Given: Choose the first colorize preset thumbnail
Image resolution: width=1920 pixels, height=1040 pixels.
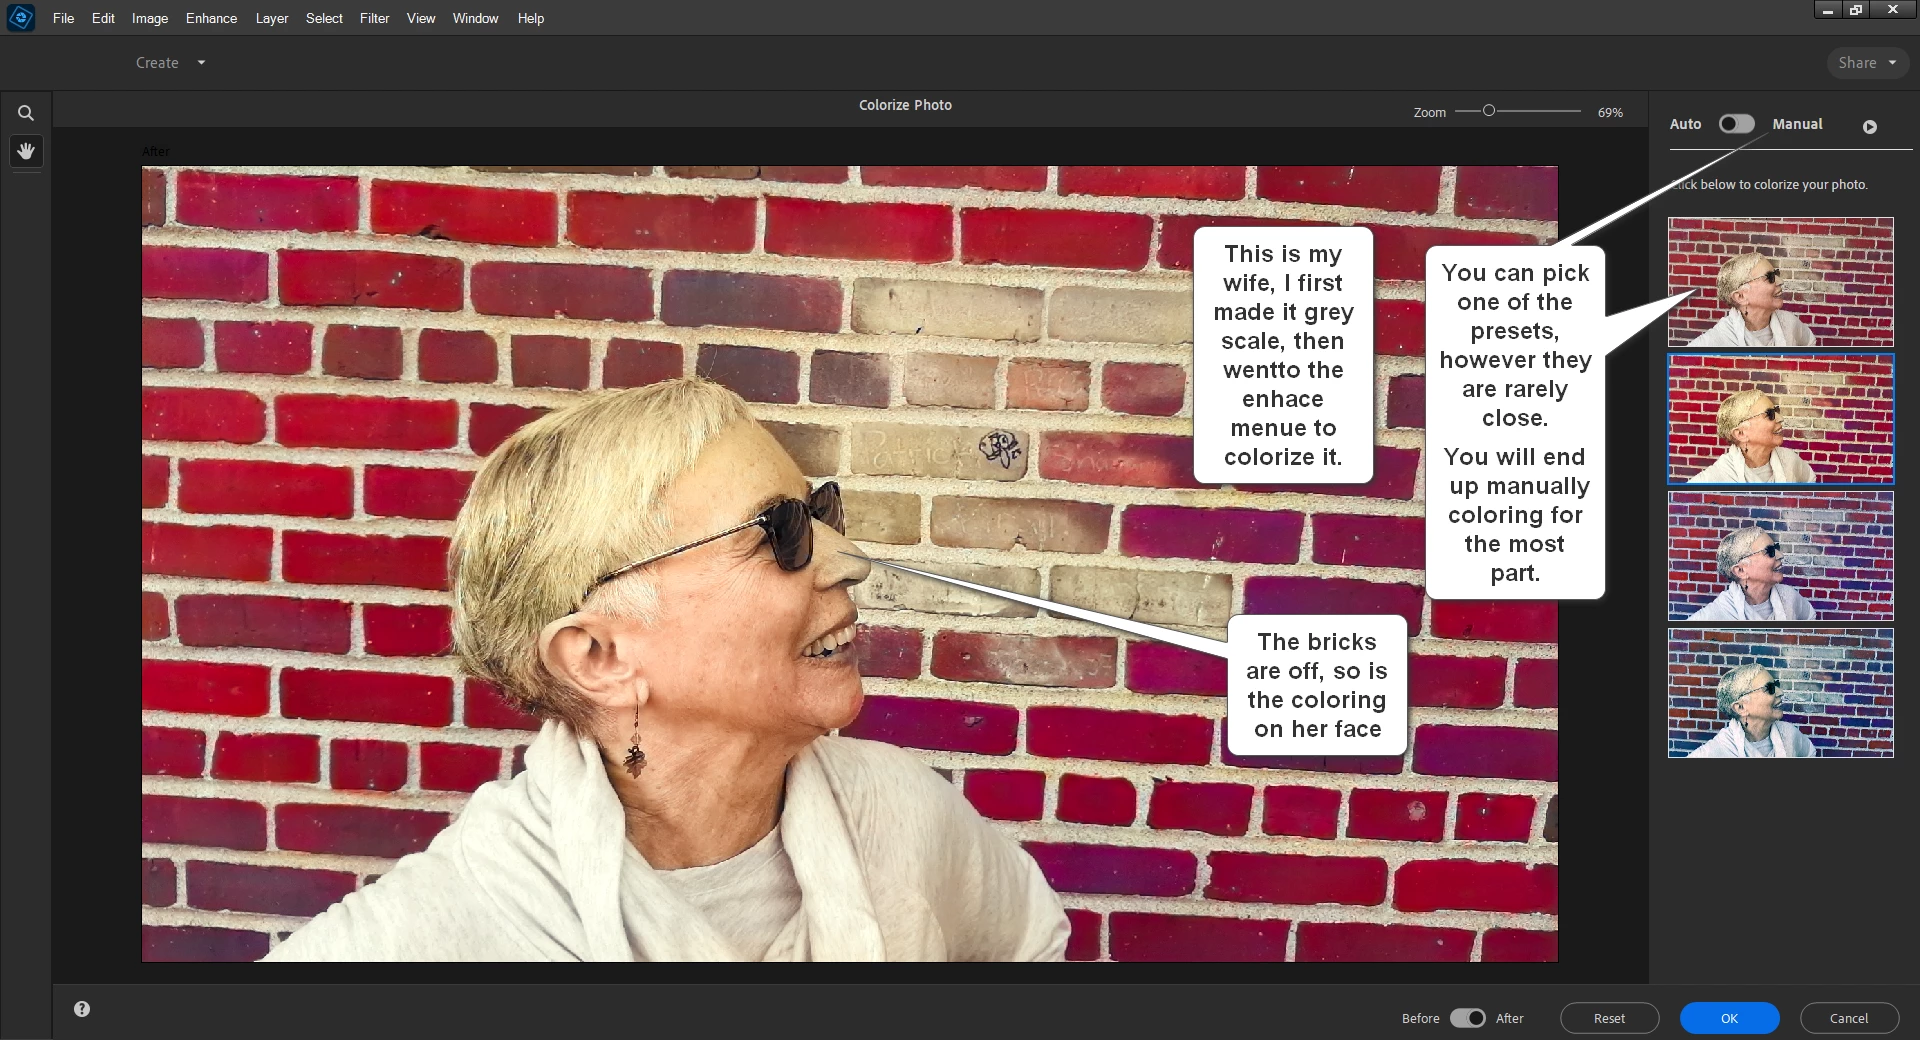Looking at the screenshot, I should pos(1781,282).
